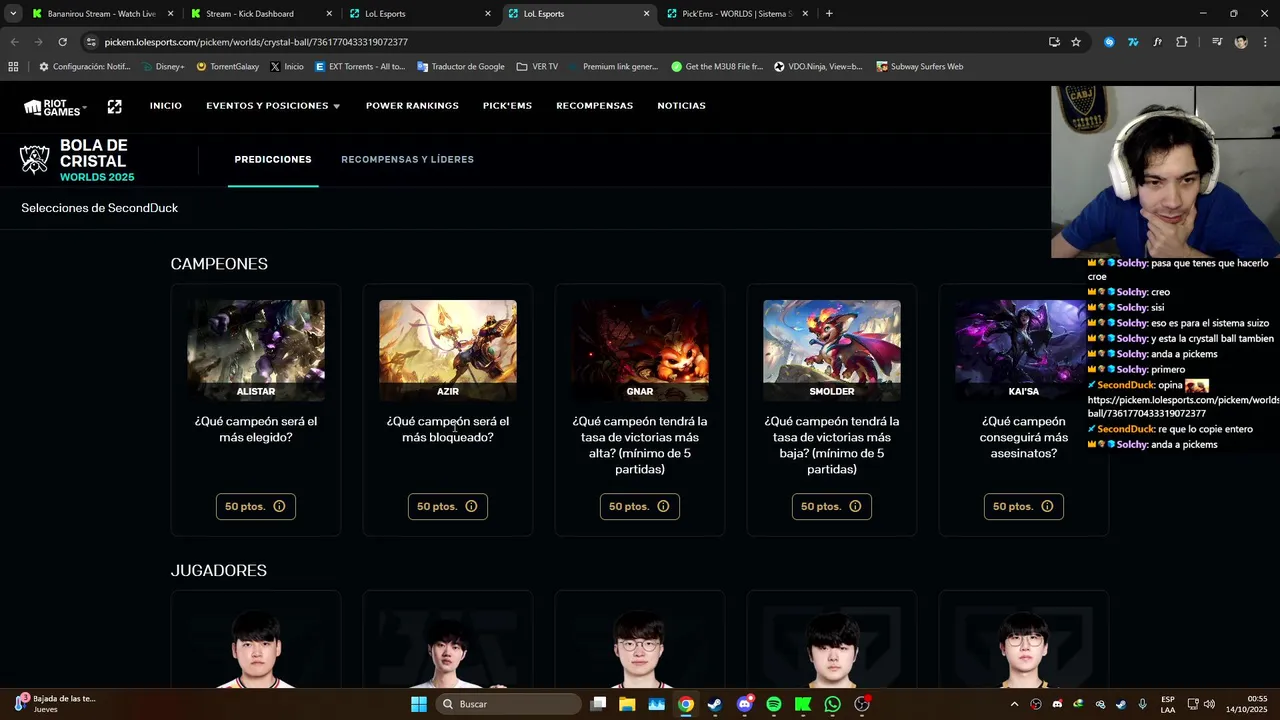The width and height of the screenshot is (1280, 720).
Task: Open the TorrentGalaxy bookmark
Action: [227, 67]
